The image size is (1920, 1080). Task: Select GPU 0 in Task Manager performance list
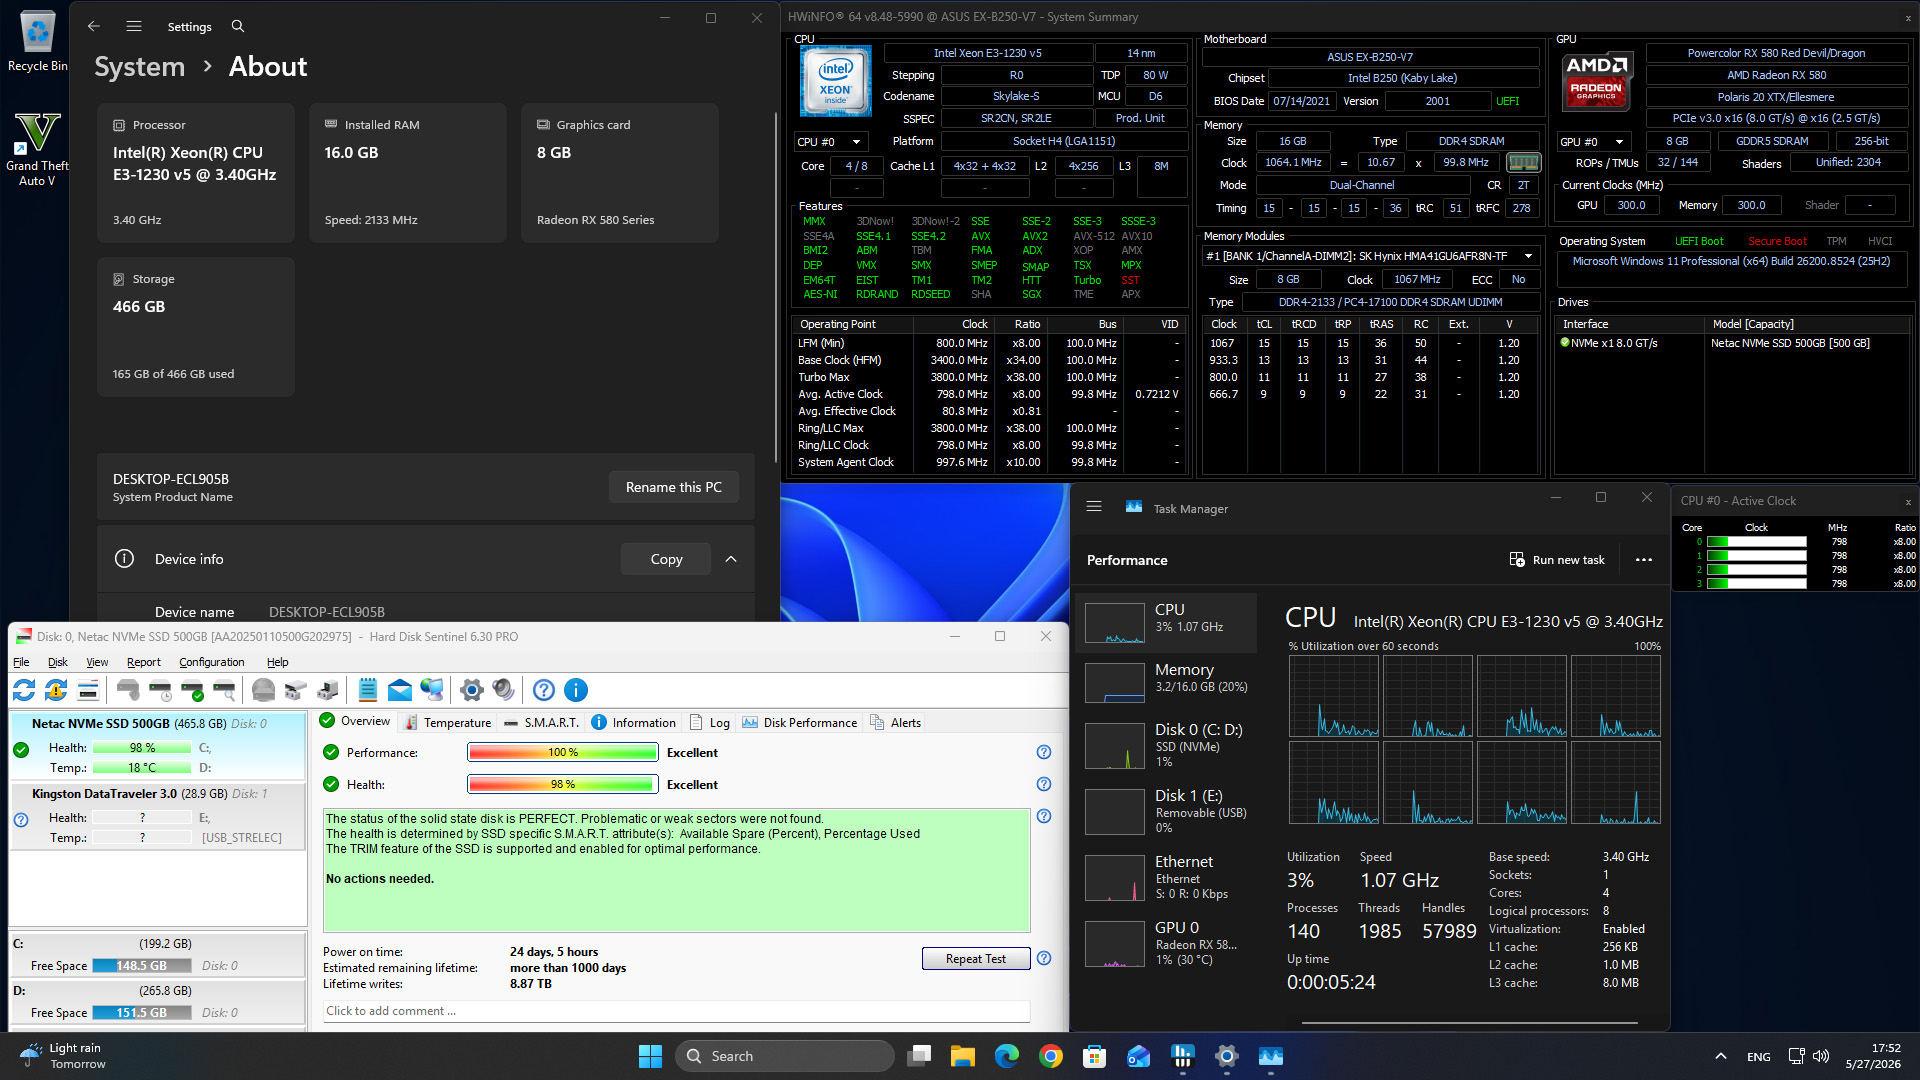click(x=1166, y=943)
